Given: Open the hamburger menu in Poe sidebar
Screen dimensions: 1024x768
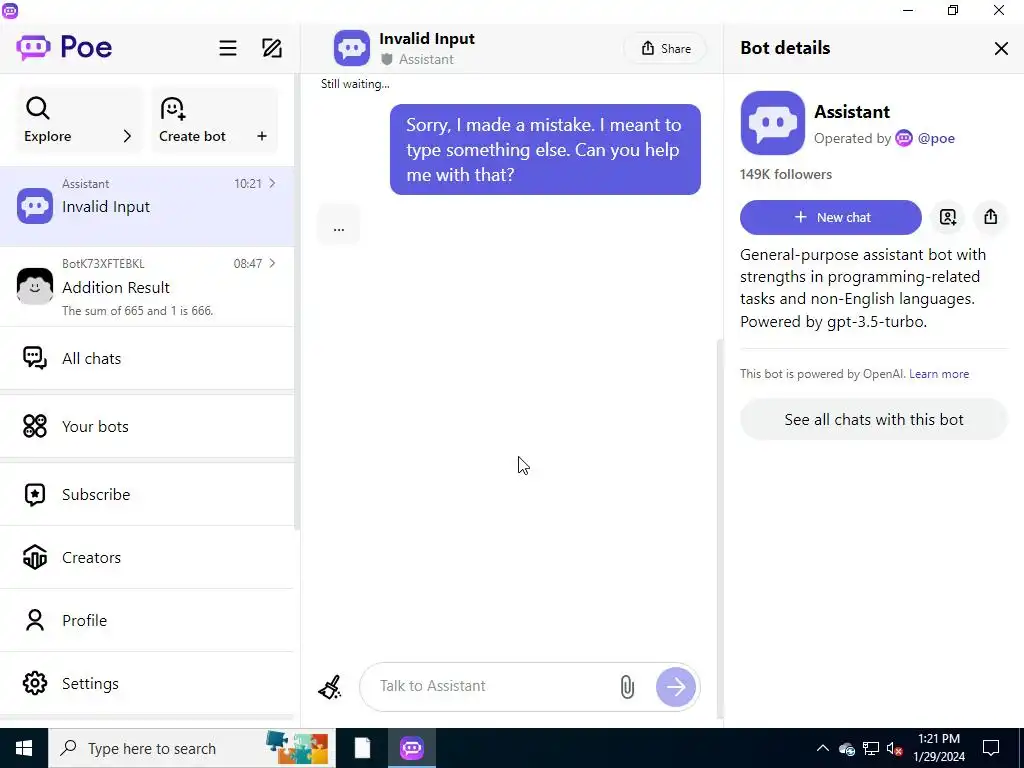Looking at the screenshot, I should 228,48.
